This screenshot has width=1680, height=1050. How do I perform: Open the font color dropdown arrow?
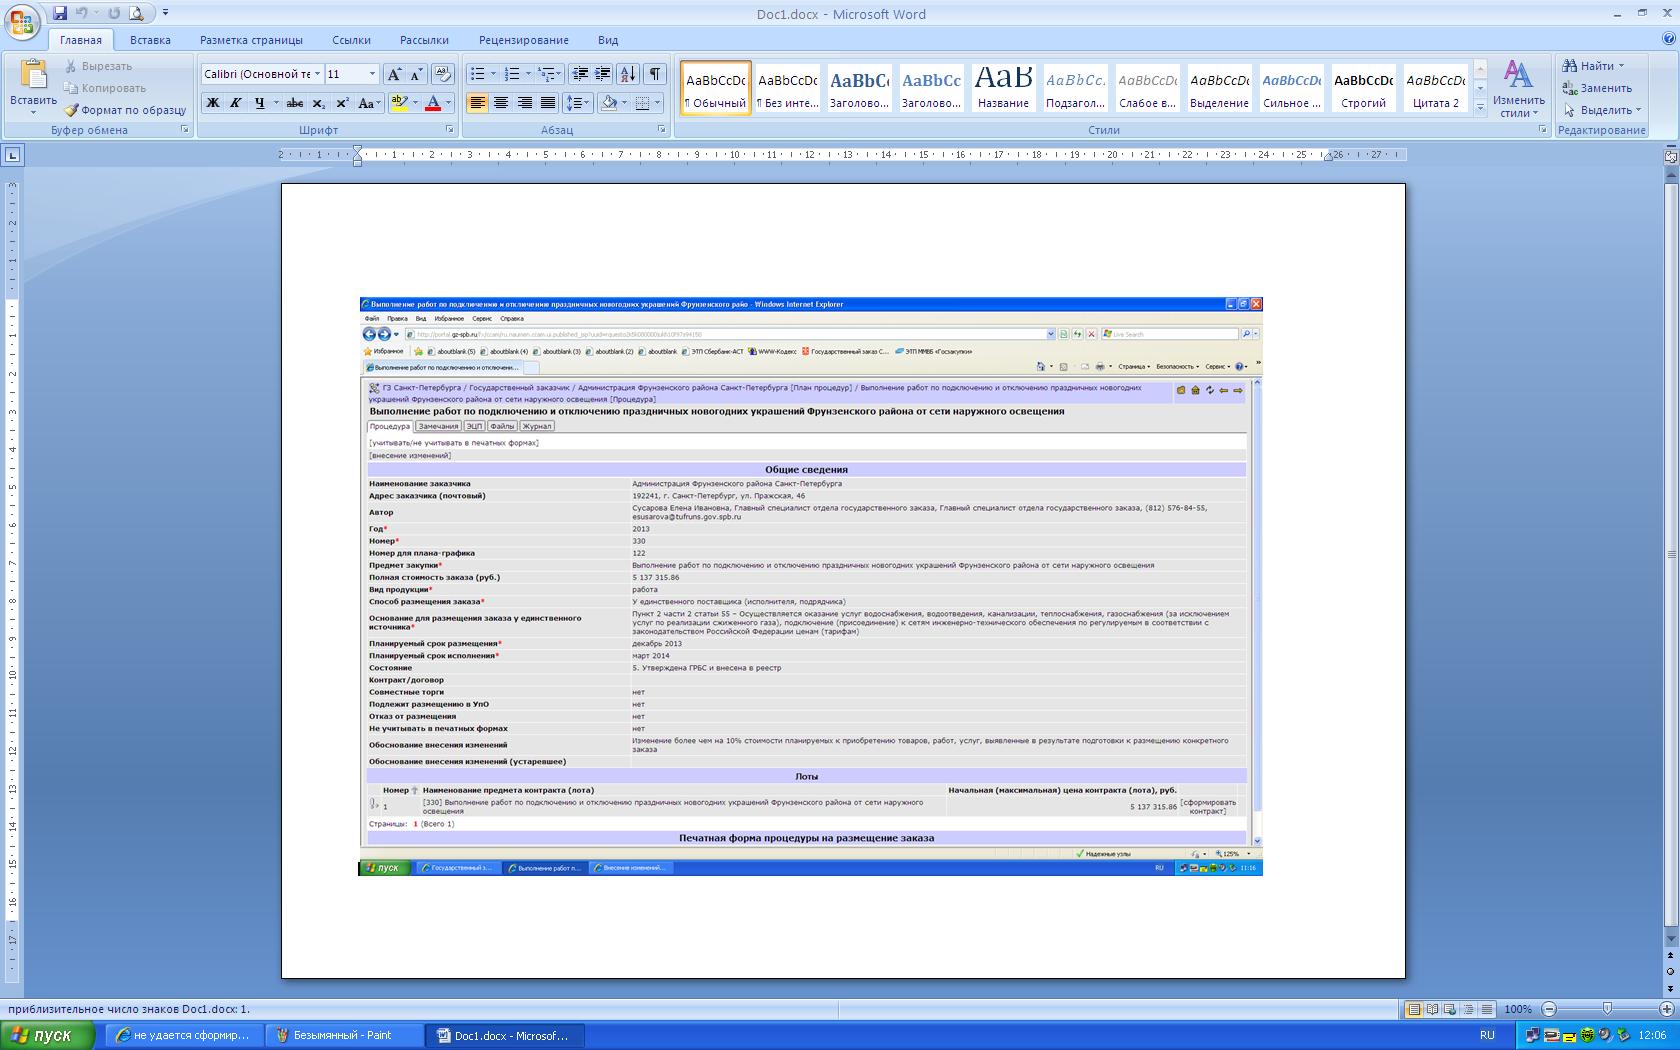[448, 103]
